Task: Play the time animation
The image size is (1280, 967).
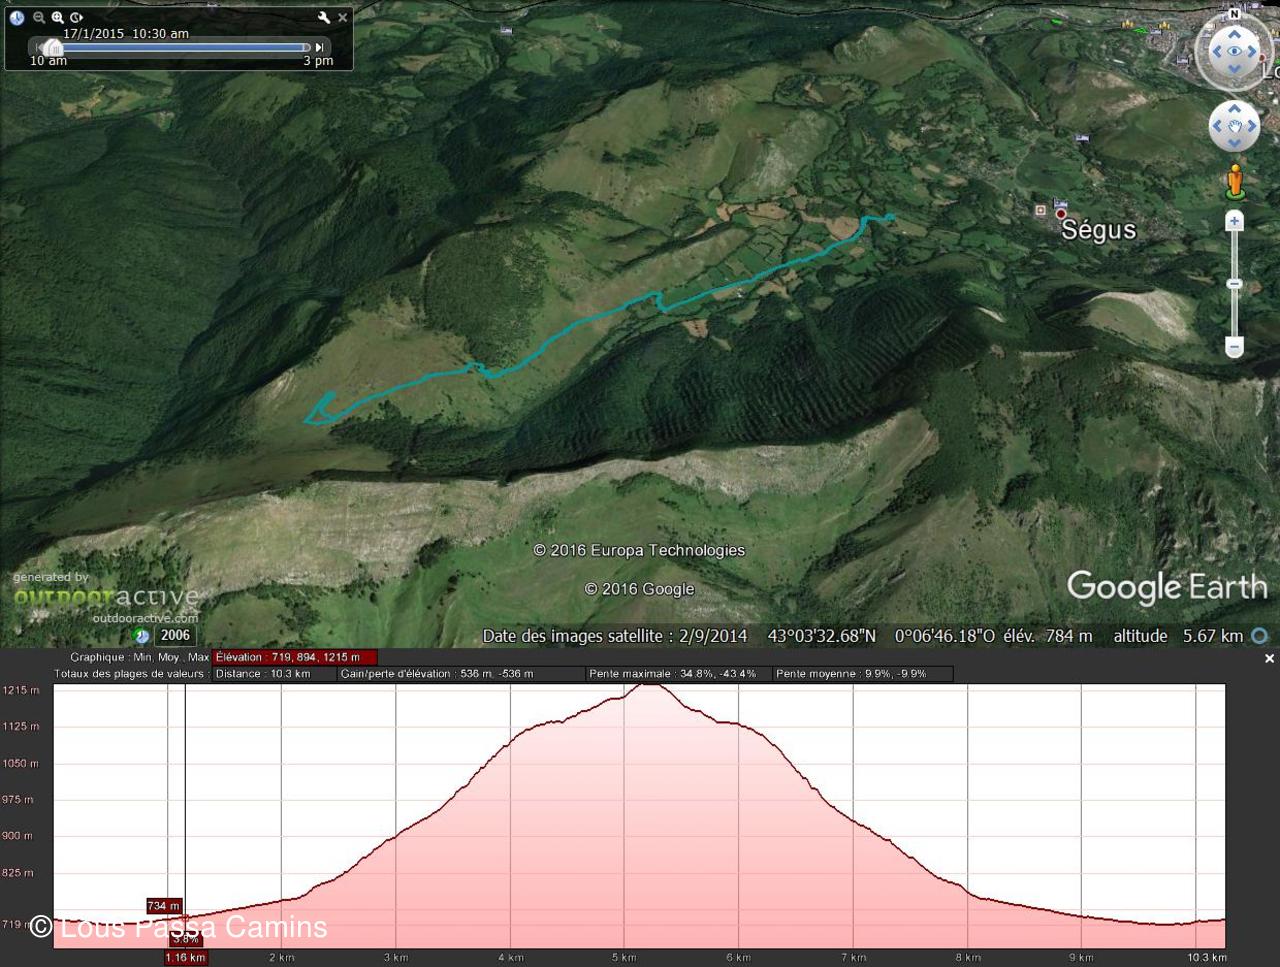Action: point(76,17)
